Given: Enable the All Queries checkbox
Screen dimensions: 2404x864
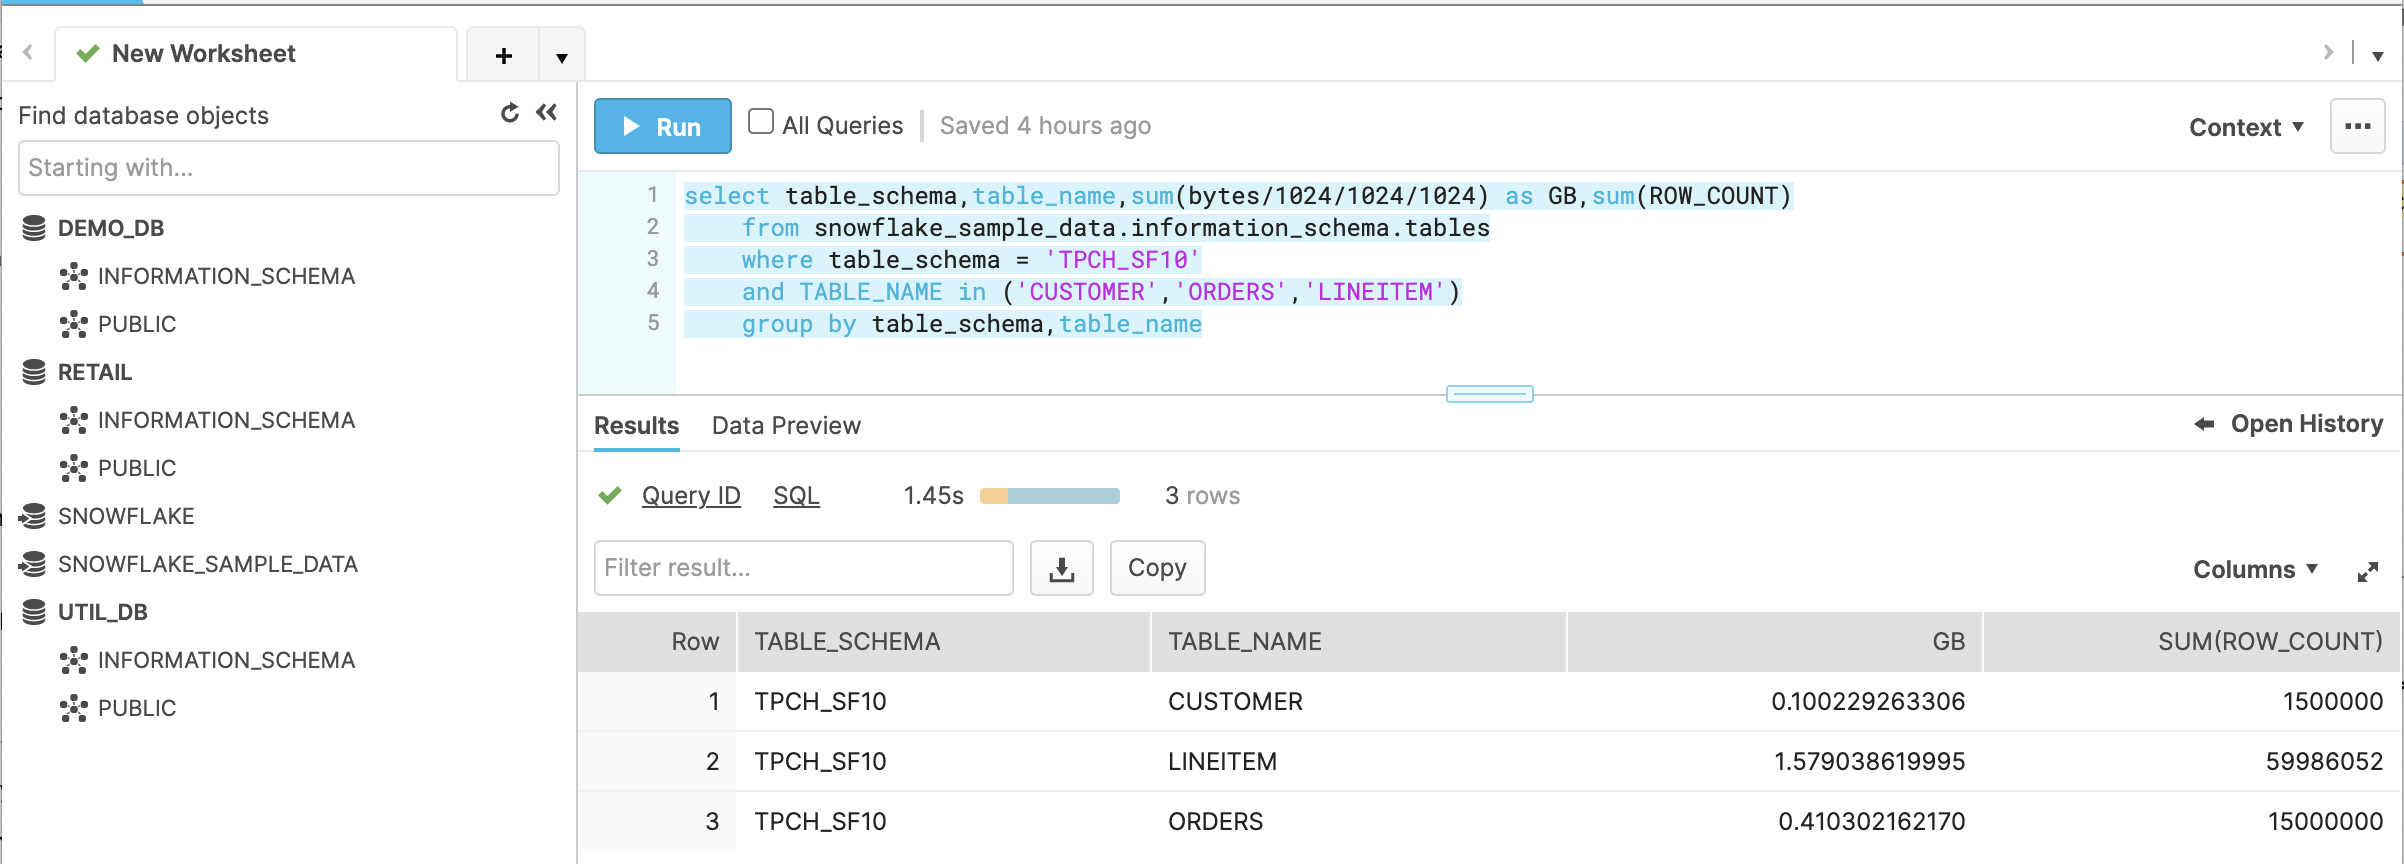Looking at the screenshot, I should pos(761,122).
